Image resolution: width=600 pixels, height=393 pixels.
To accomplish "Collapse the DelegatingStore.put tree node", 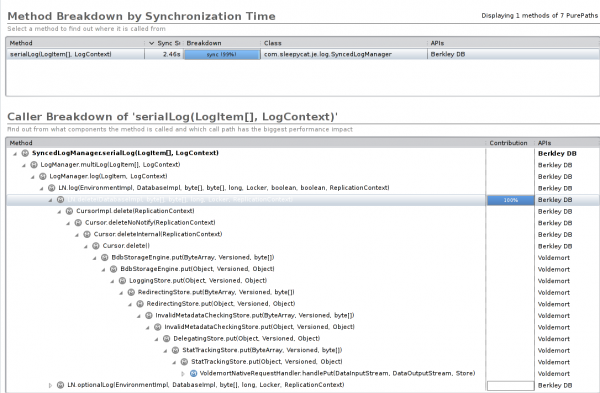I will click(156, 339).
